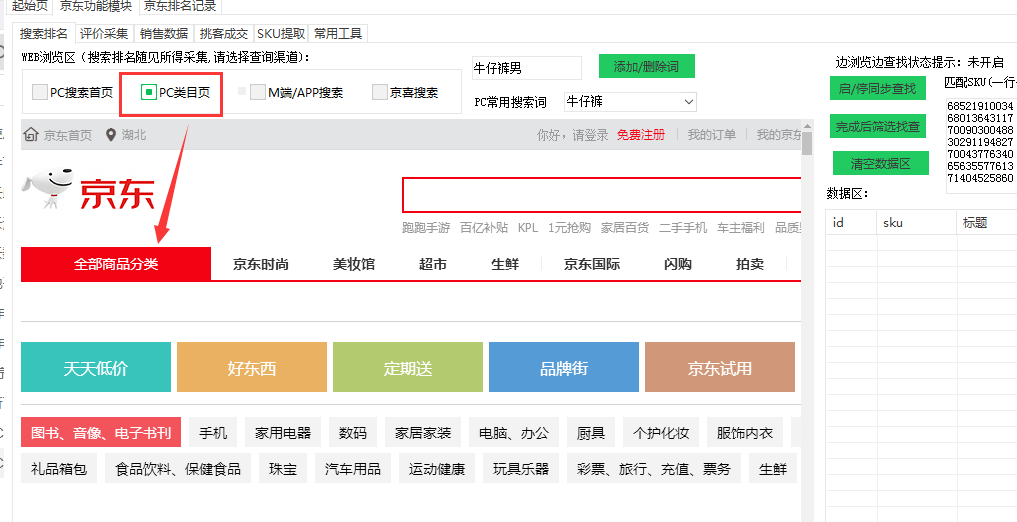Select the 珠宝 category
Image resolution: width=1017 pixels, height=522 pixels.
(x=283, y=469)
